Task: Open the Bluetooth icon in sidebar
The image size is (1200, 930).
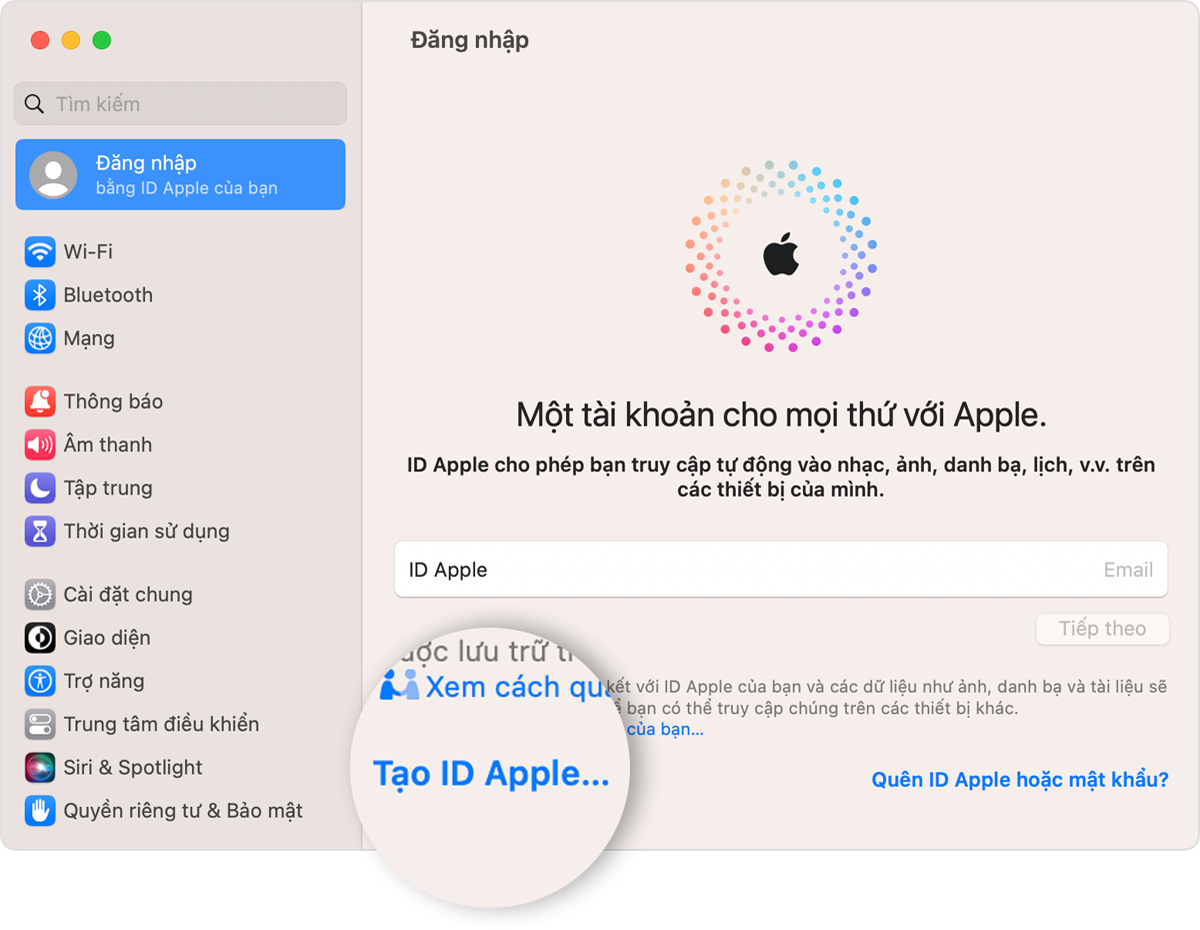Action: tap(39, 295)
